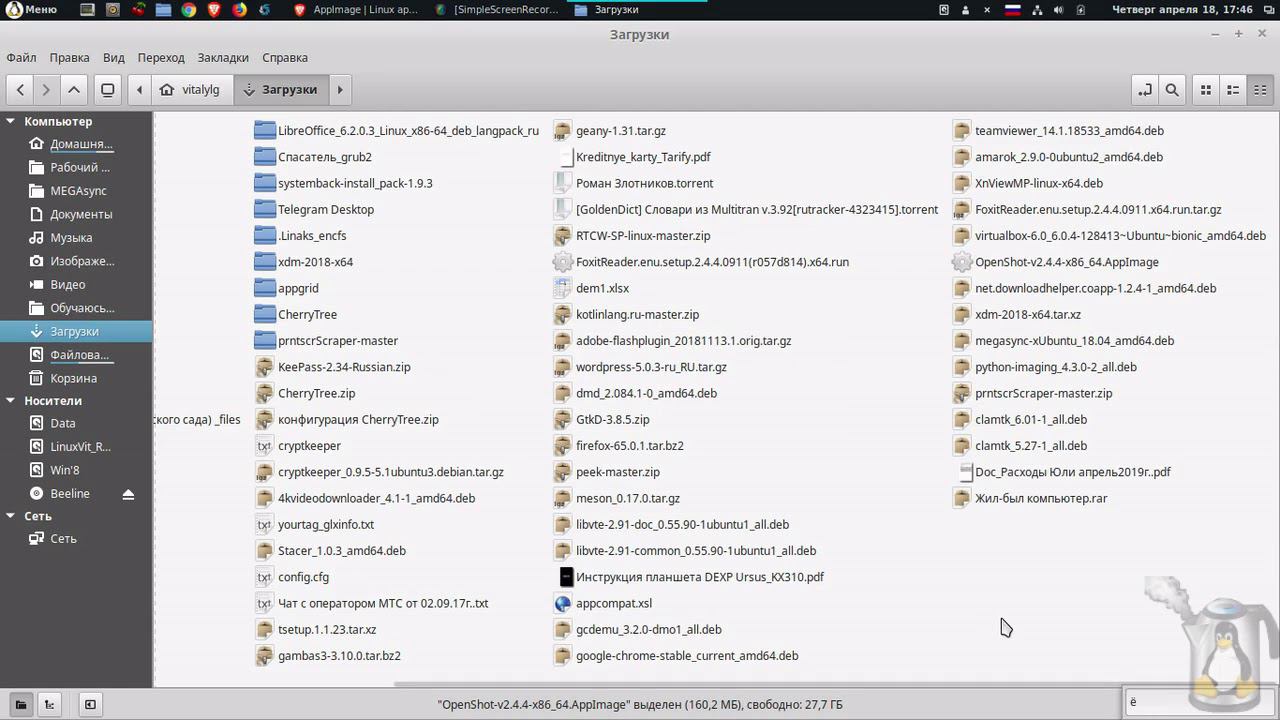The image size is (1280, 720).
Task: Select the DEXP Ursus KX310 PDF icon
Action: pyautogui.click(x=566, y=577)
